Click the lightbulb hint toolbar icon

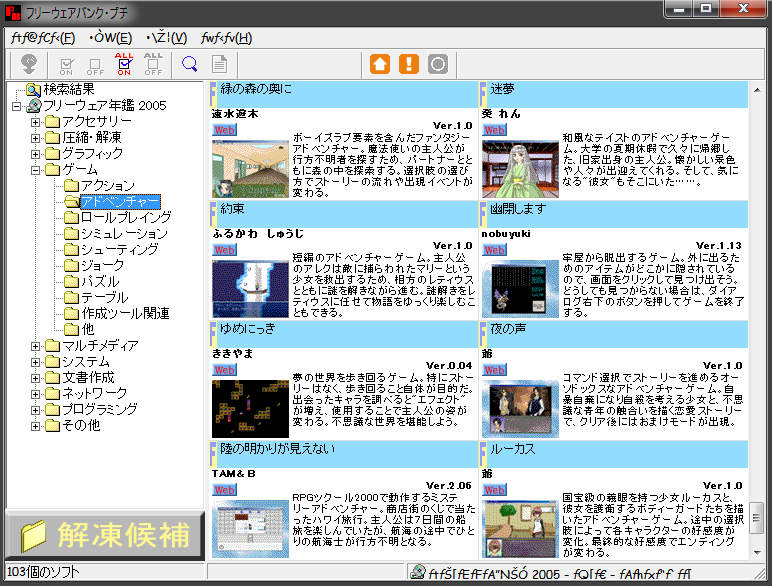coord(29,64)
